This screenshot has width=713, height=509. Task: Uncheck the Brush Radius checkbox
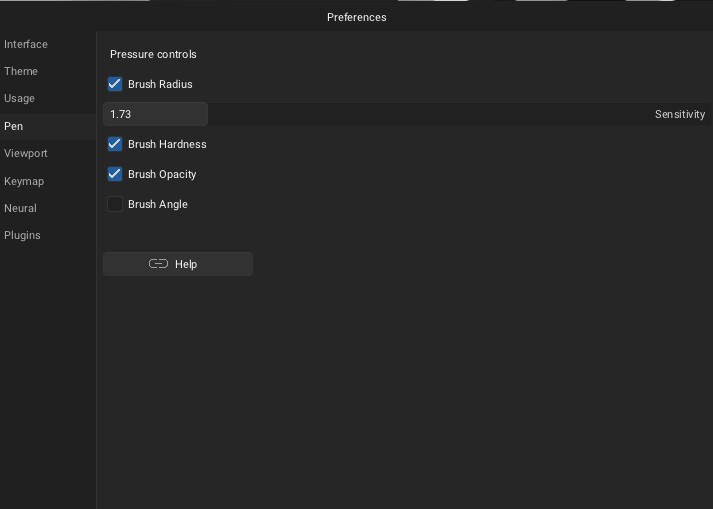coord(115,84)
